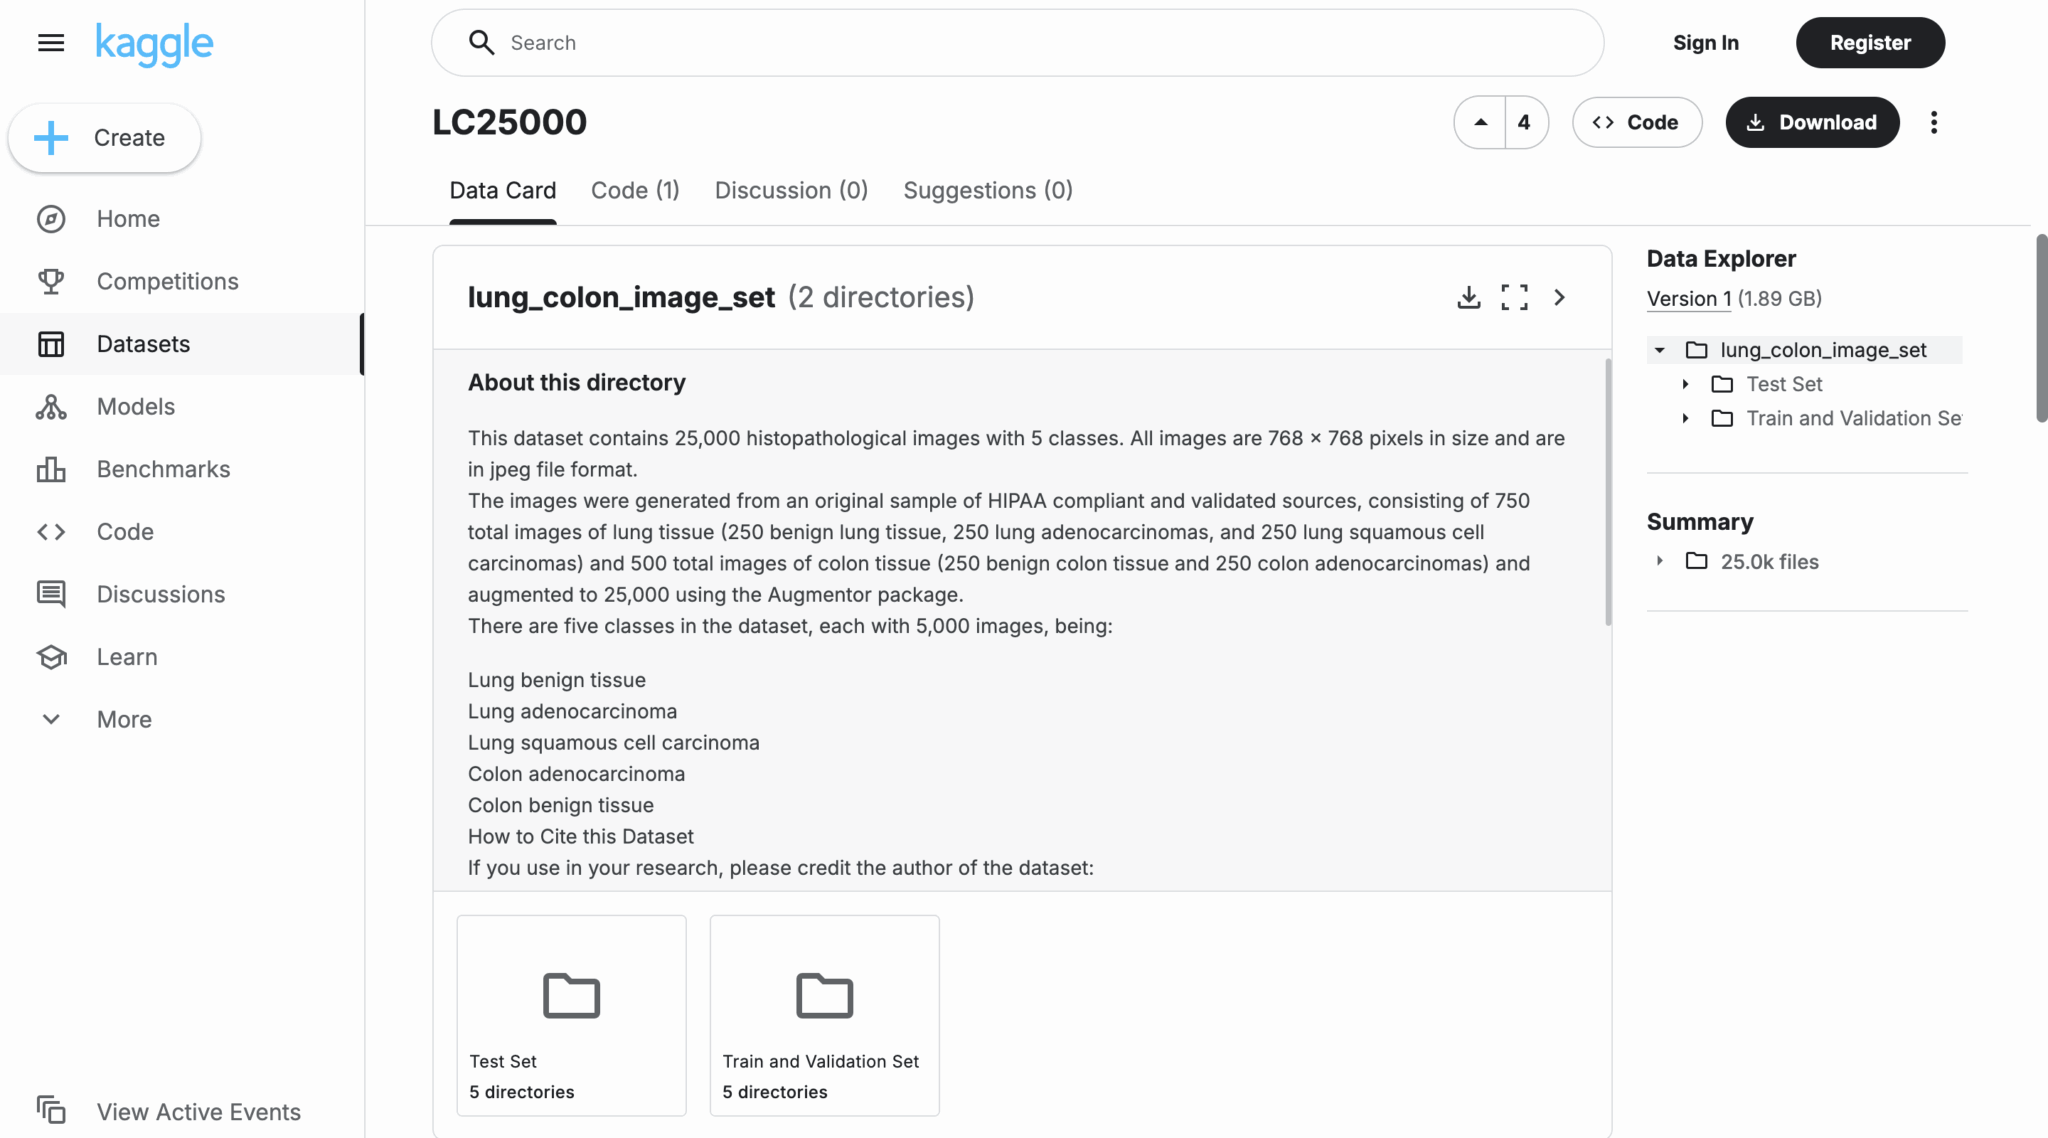
Task: Expand the Train and Validation Set tree node
Action: click(1686, 418)
